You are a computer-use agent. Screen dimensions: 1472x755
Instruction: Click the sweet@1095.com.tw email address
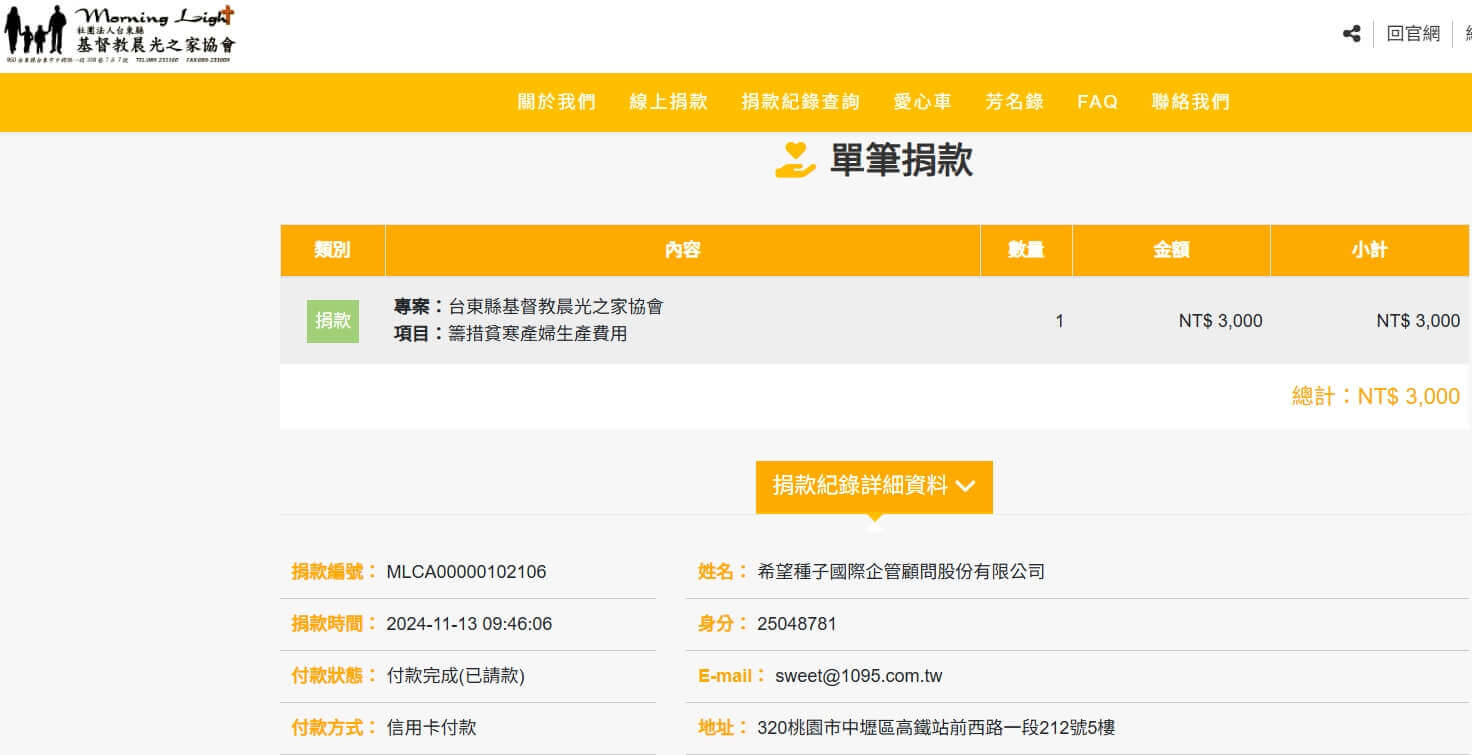858,676
